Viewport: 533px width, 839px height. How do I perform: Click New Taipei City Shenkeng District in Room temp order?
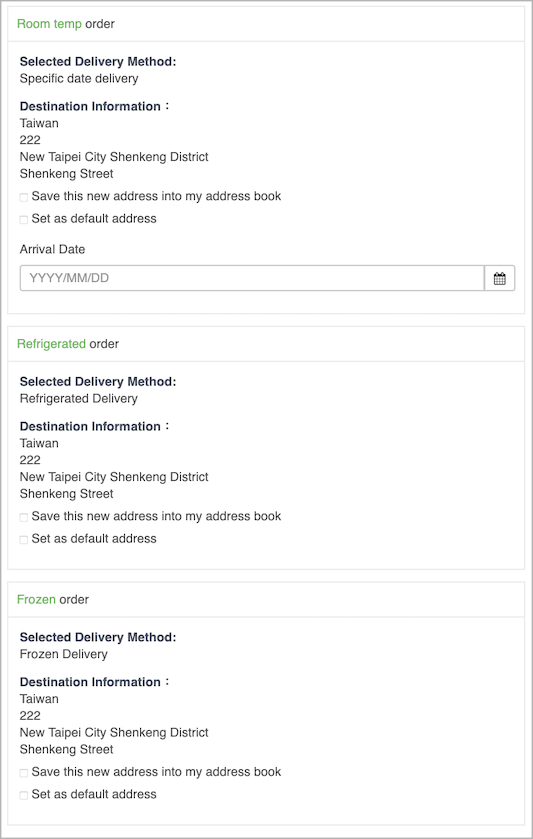pyautogui.click(x=114, y=157)
